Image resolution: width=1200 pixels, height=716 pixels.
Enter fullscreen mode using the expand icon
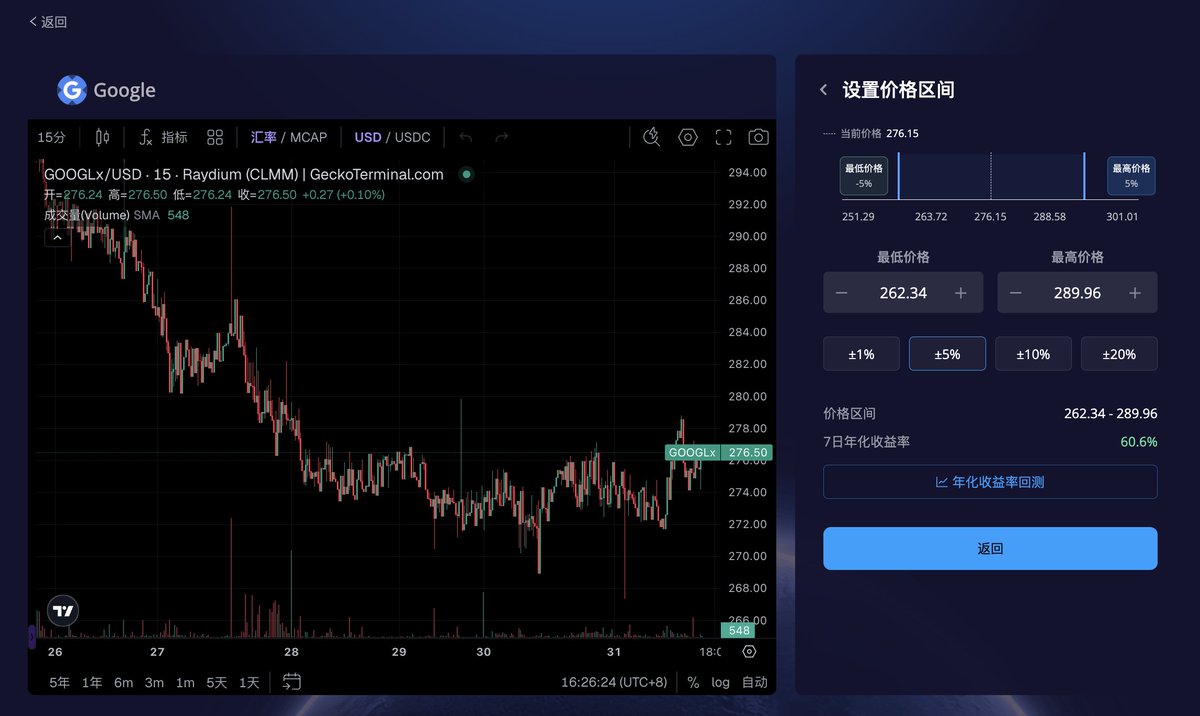pos(723,137)
